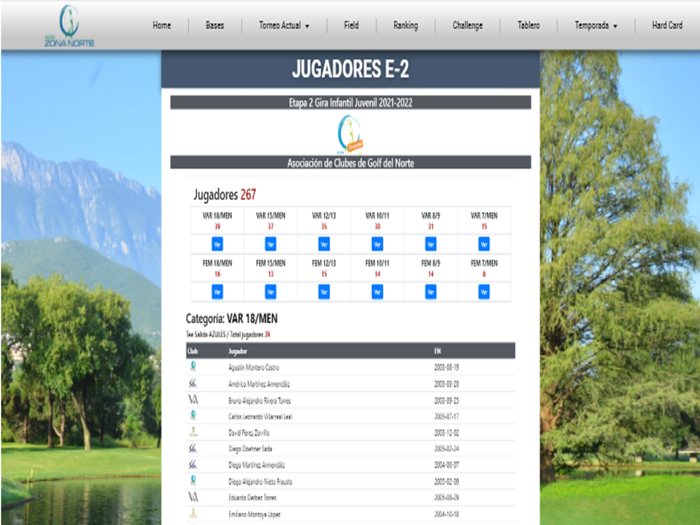Navigate to the Ranking page
This screenshot has width=700, height=525.
(405, 25)
